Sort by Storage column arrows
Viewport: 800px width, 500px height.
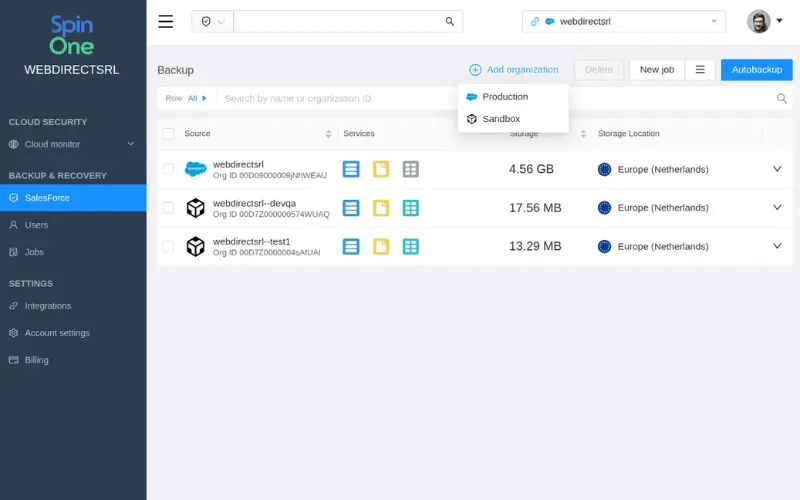583,134
